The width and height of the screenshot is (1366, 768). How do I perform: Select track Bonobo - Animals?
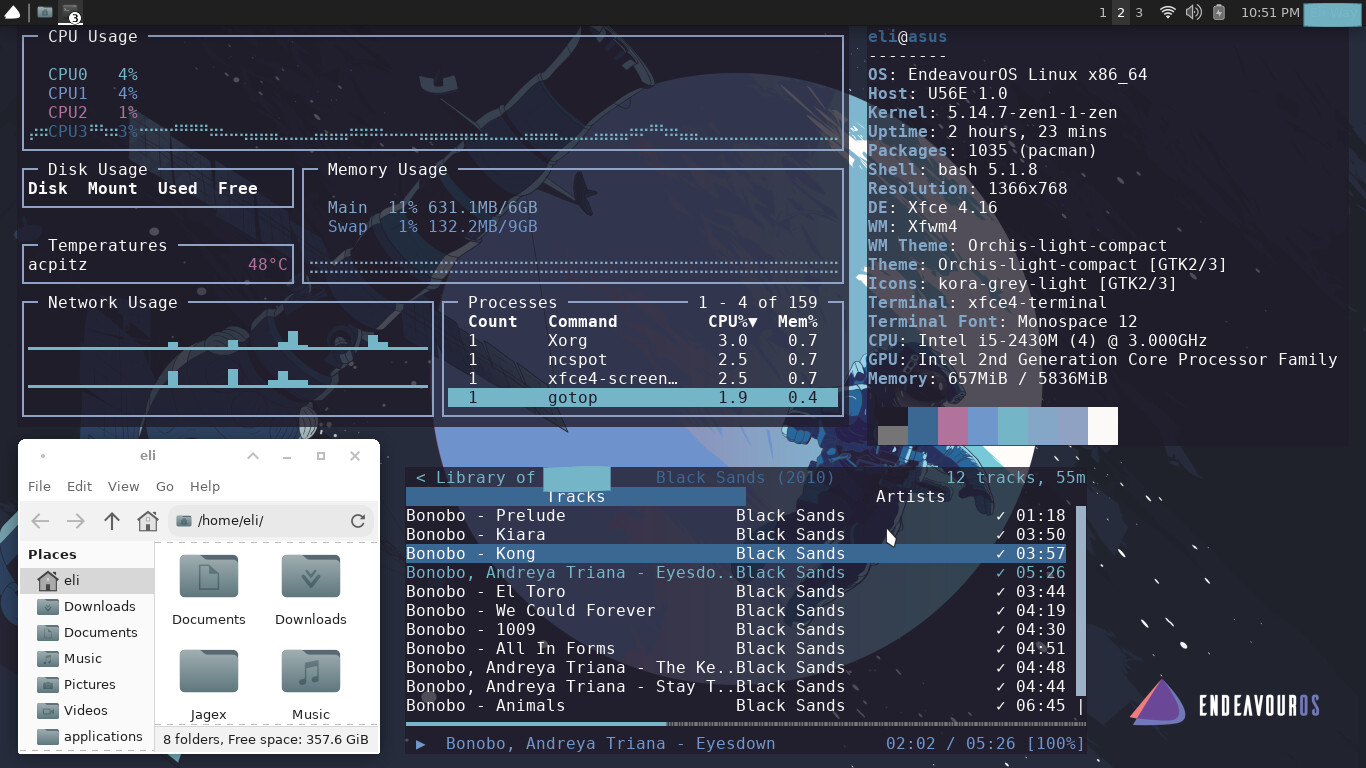coord(736,706)
